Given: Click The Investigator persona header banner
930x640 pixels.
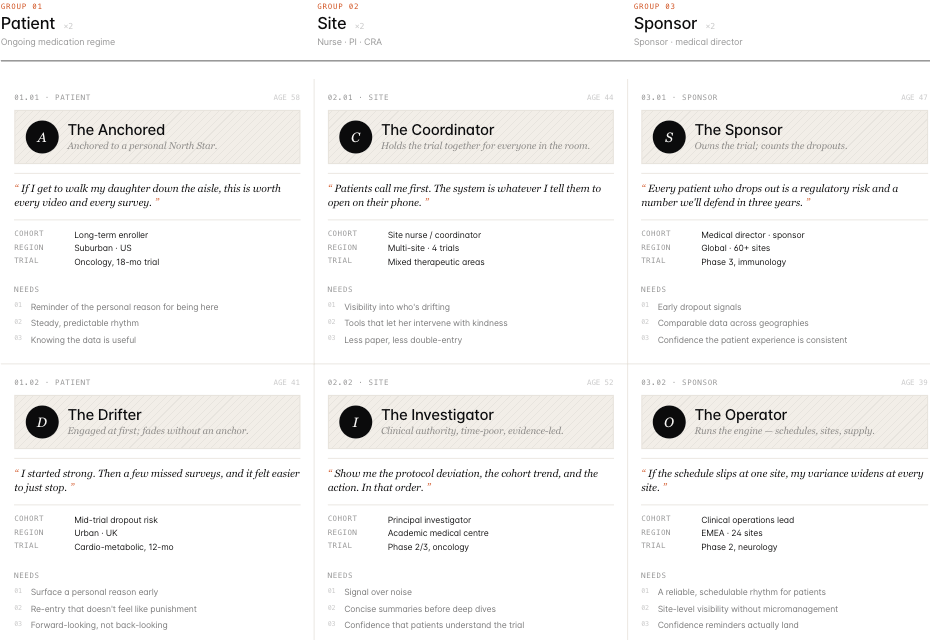Looking at the screenshot, I should [470, 422].
